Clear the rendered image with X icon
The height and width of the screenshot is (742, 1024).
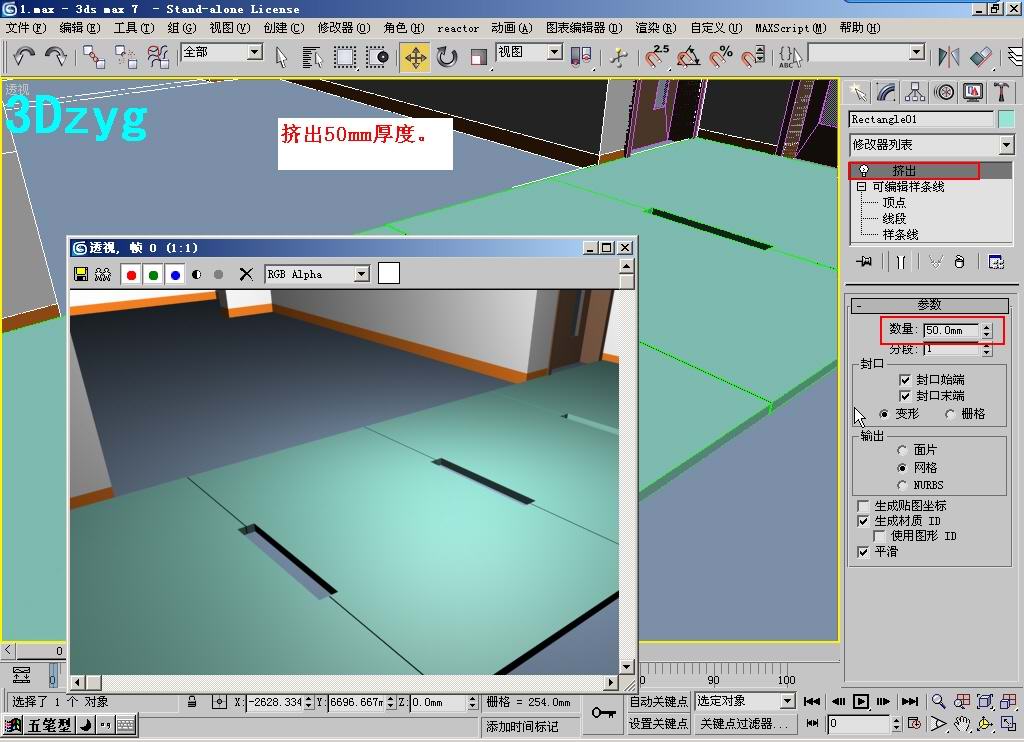pyautogui.click(x=246, y=274)
